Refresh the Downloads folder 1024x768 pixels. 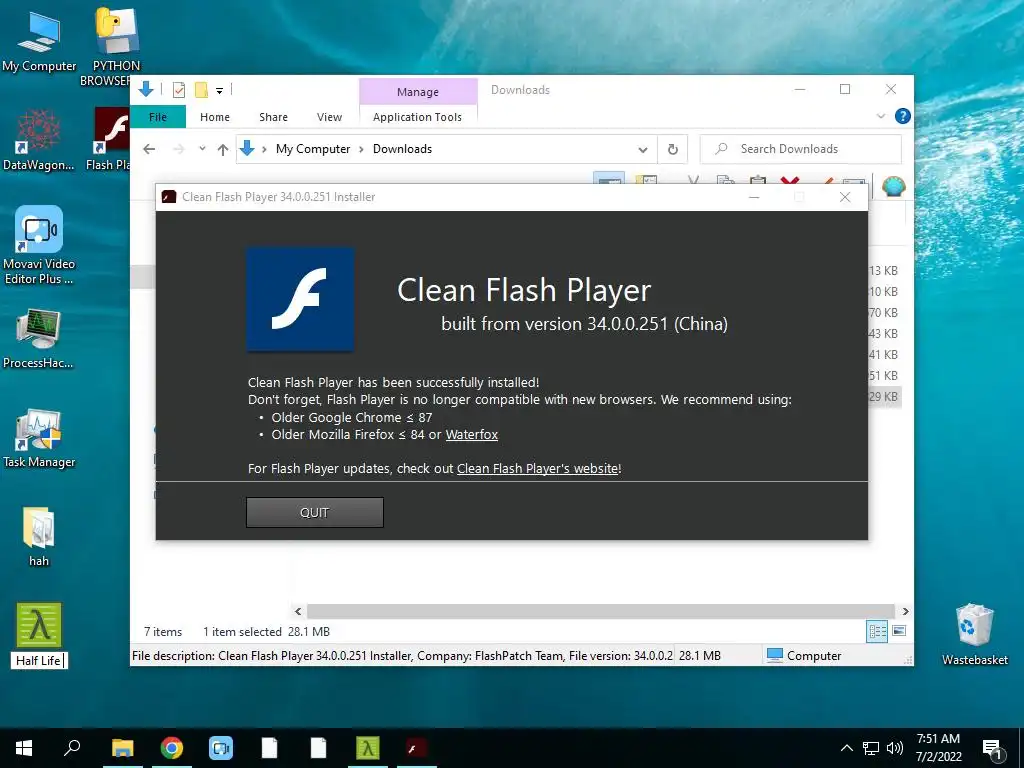(673, 150)
